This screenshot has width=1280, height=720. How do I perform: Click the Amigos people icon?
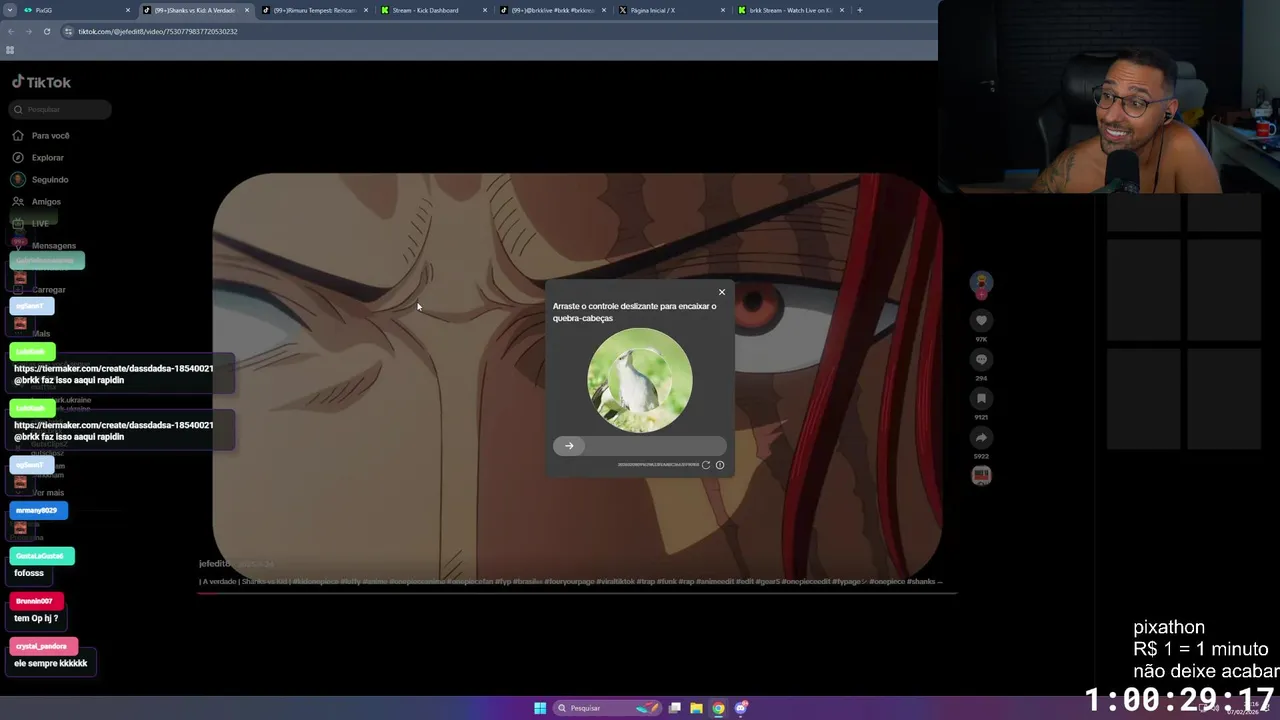tap(18, 202)
